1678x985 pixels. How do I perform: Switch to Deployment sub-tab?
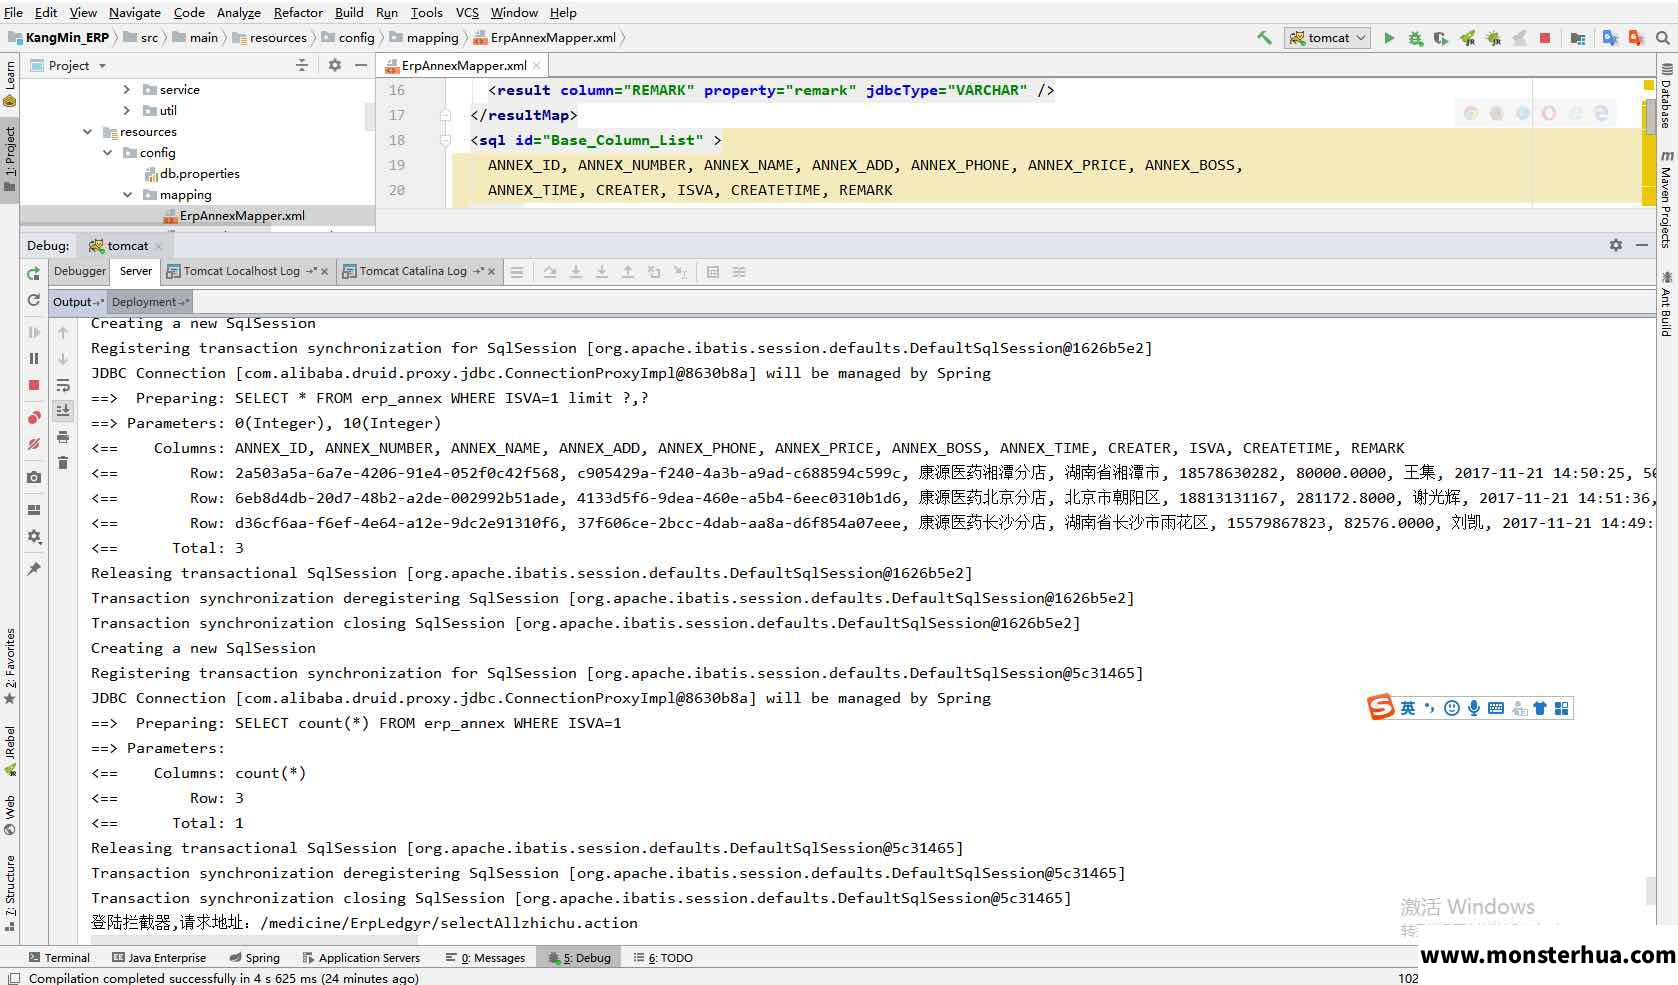(149, 301)
